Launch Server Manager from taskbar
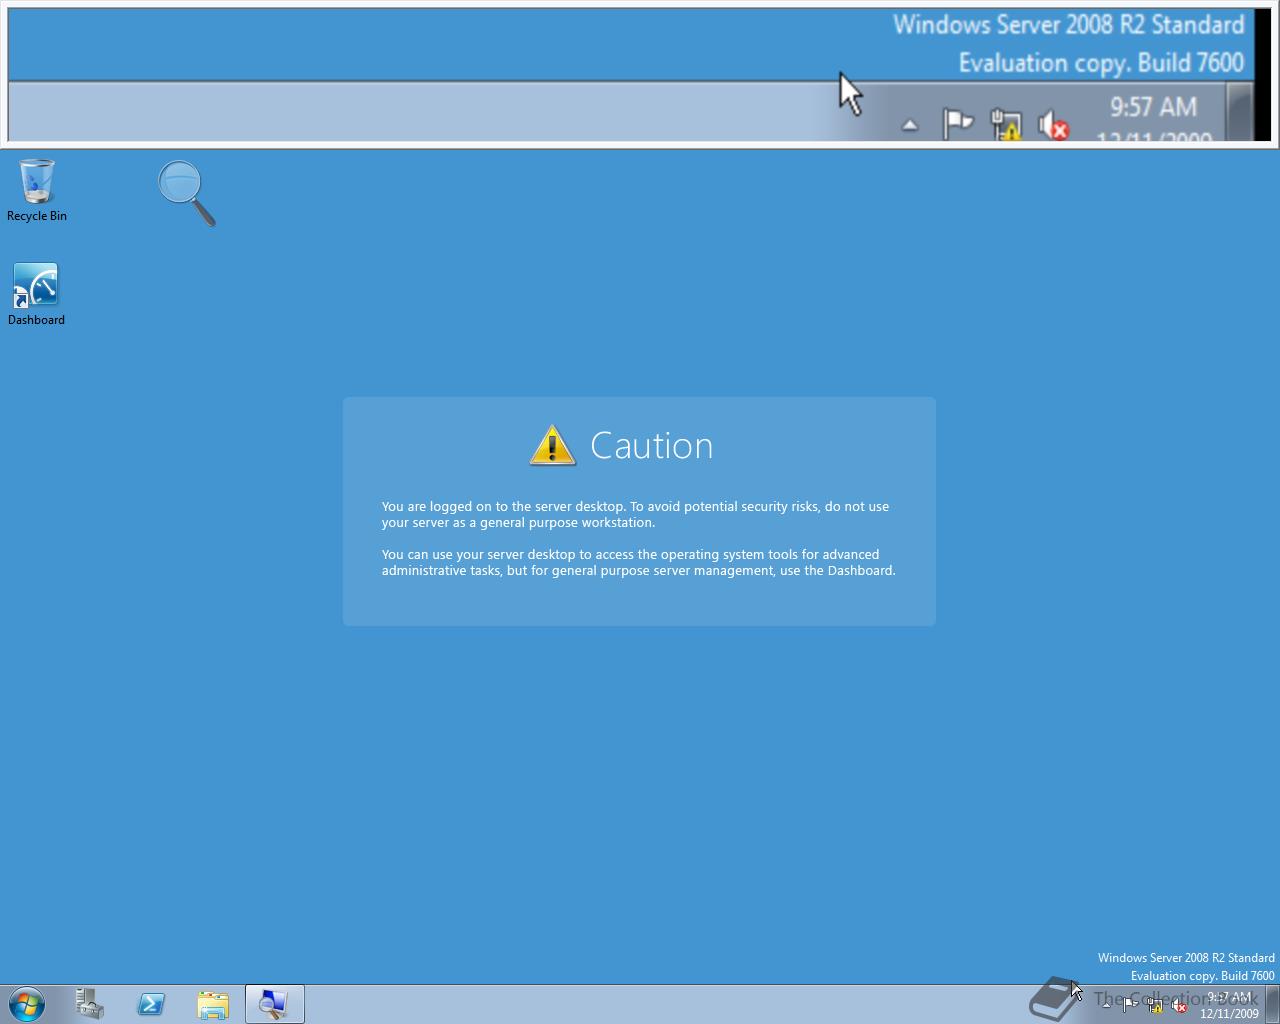Image resolution: width=1280 pixels, height=1024 pixels. (x=90, y=1004)
